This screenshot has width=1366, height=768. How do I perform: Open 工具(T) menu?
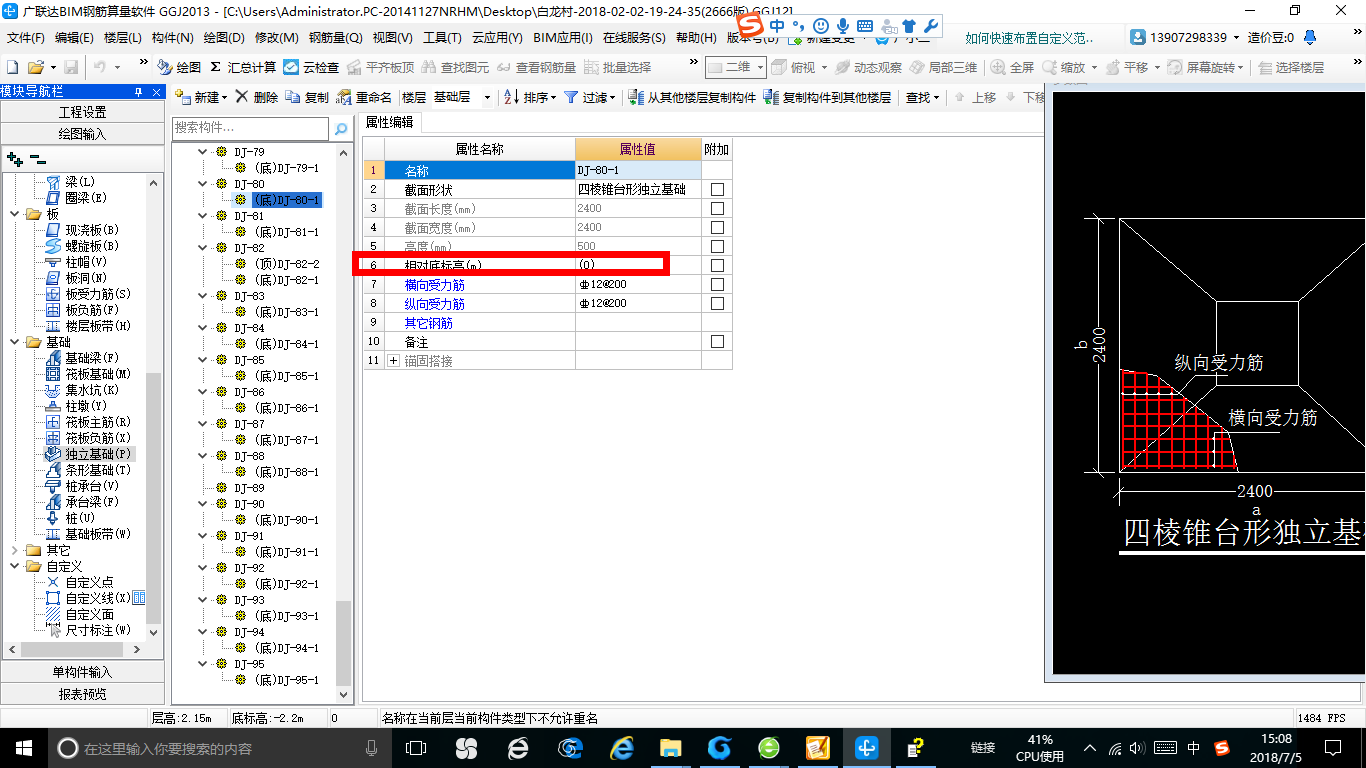442,38
